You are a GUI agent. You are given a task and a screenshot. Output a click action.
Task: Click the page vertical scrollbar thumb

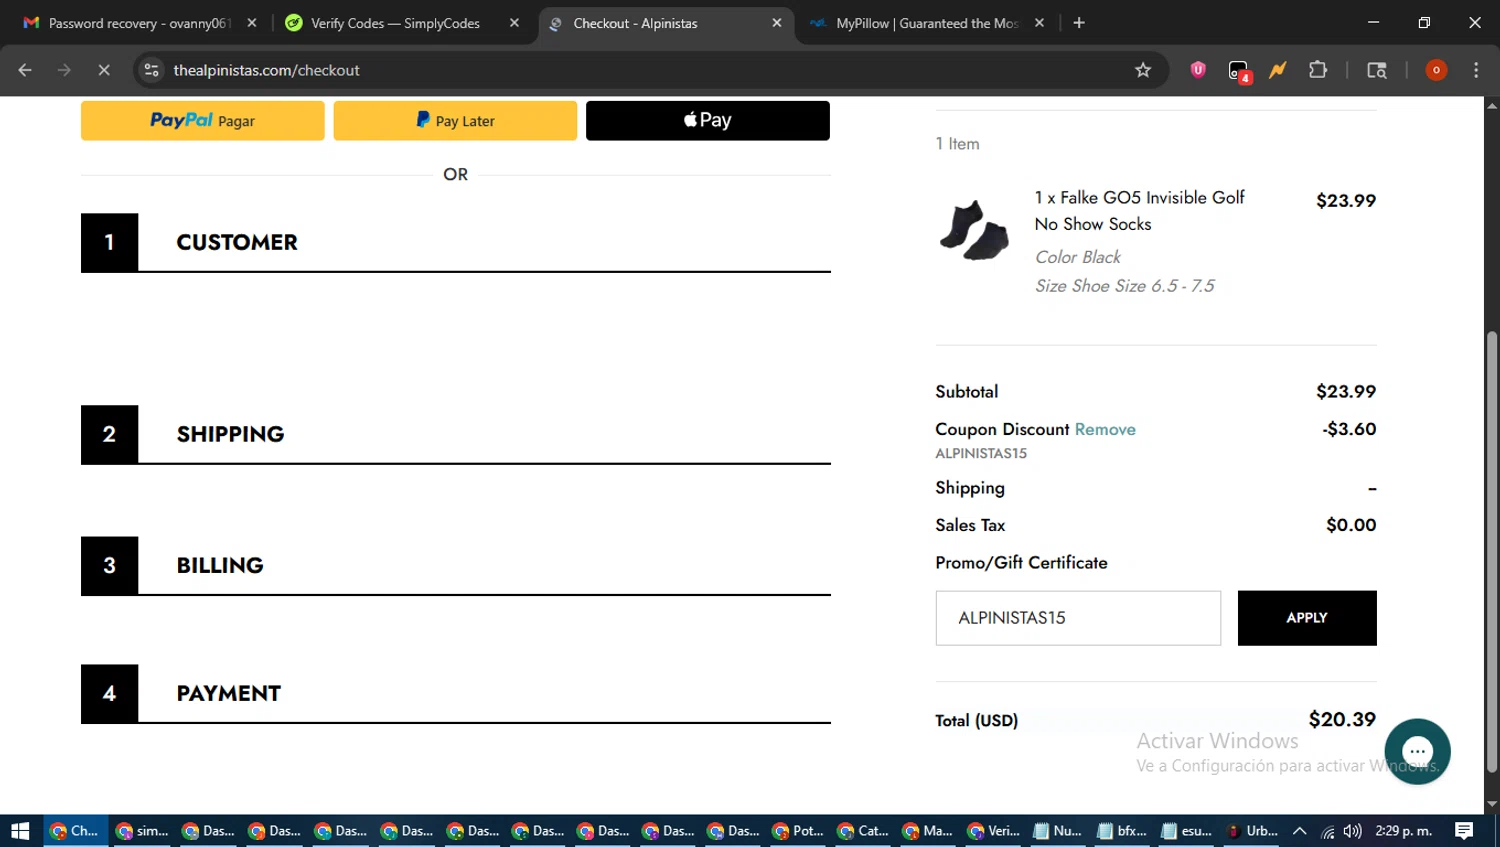coord(1492,550)
